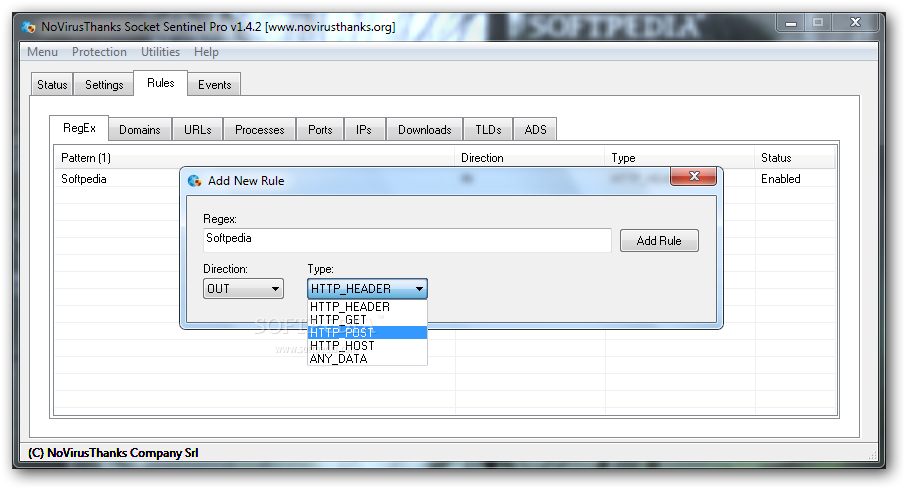Minimize the Socket Sentinel window
The width and height of the screenshot is (906, 489).
tap(791, 23)
